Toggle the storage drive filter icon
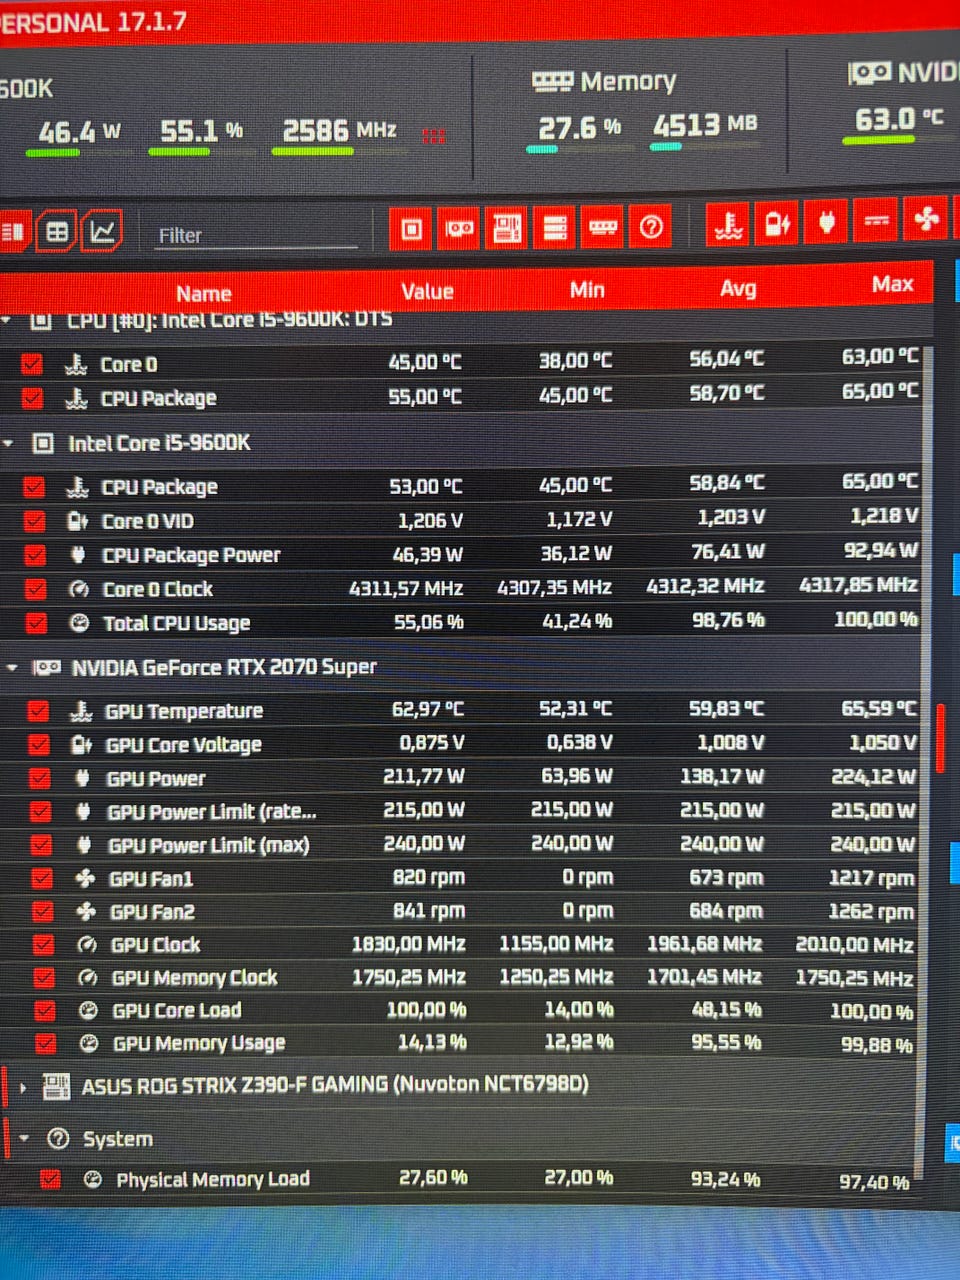This screenshot has height=1280, width=960. [555, 227]
